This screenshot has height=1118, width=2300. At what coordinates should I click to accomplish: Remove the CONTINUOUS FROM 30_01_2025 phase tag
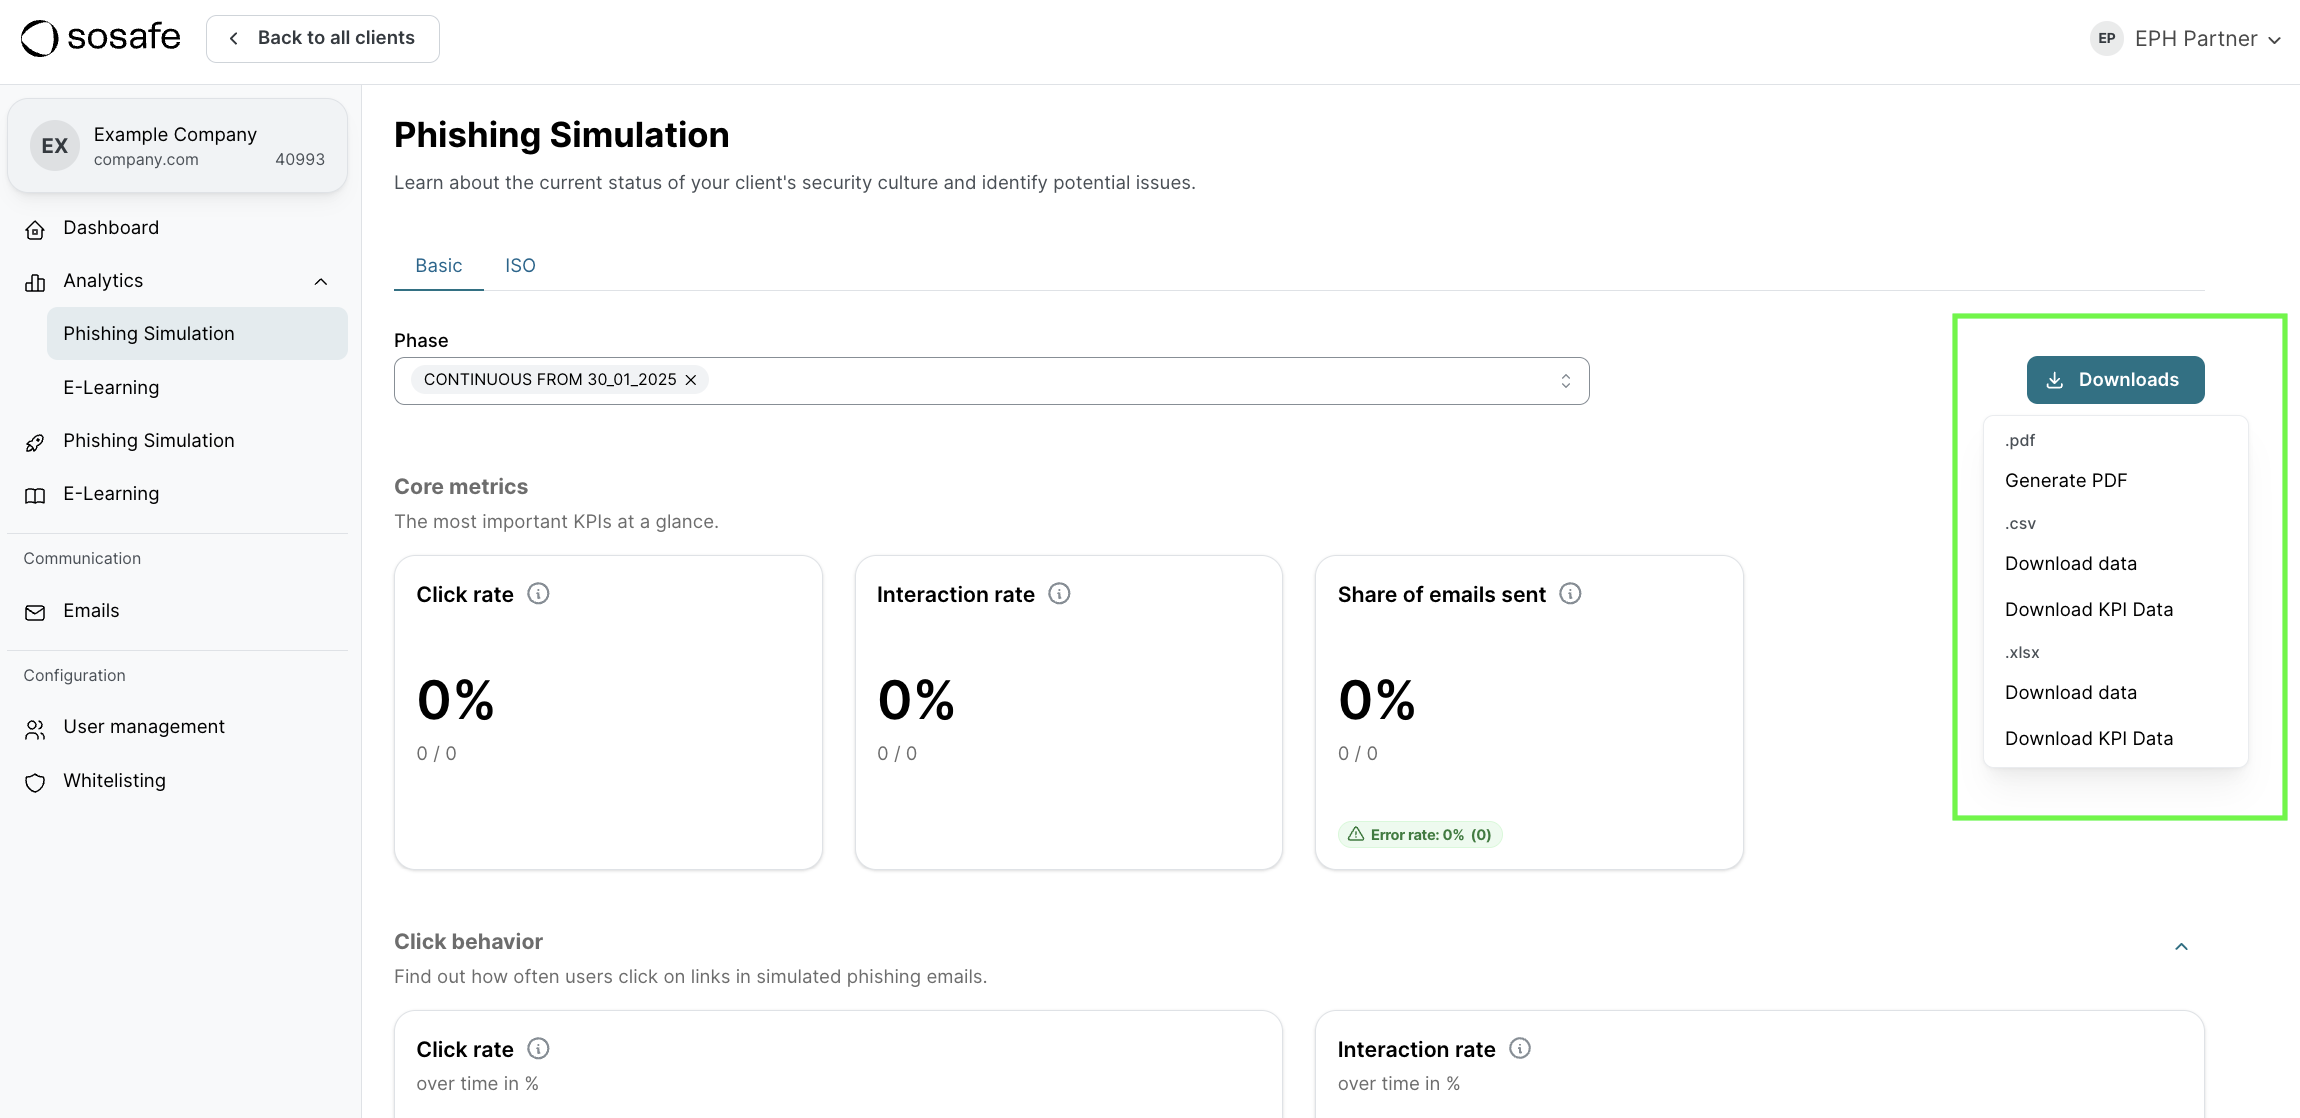[691, 380]
